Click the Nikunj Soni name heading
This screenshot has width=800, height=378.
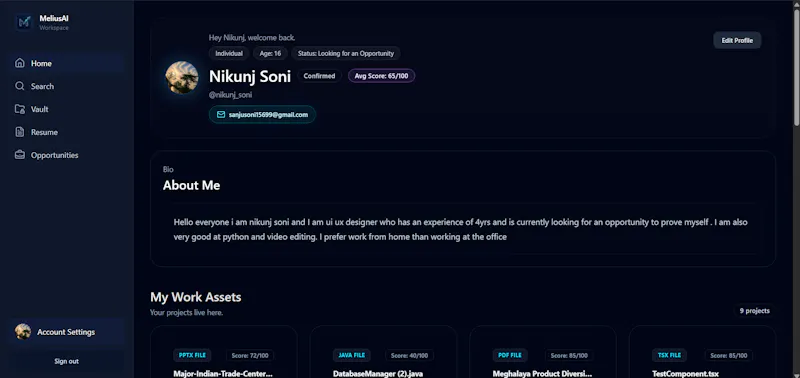(250, 77)
